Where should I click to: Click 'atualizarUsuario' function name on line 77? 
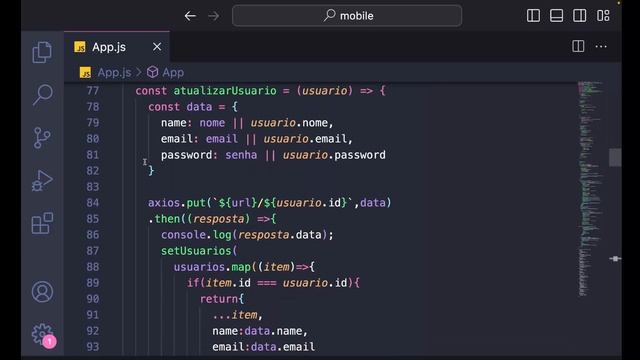225,91
